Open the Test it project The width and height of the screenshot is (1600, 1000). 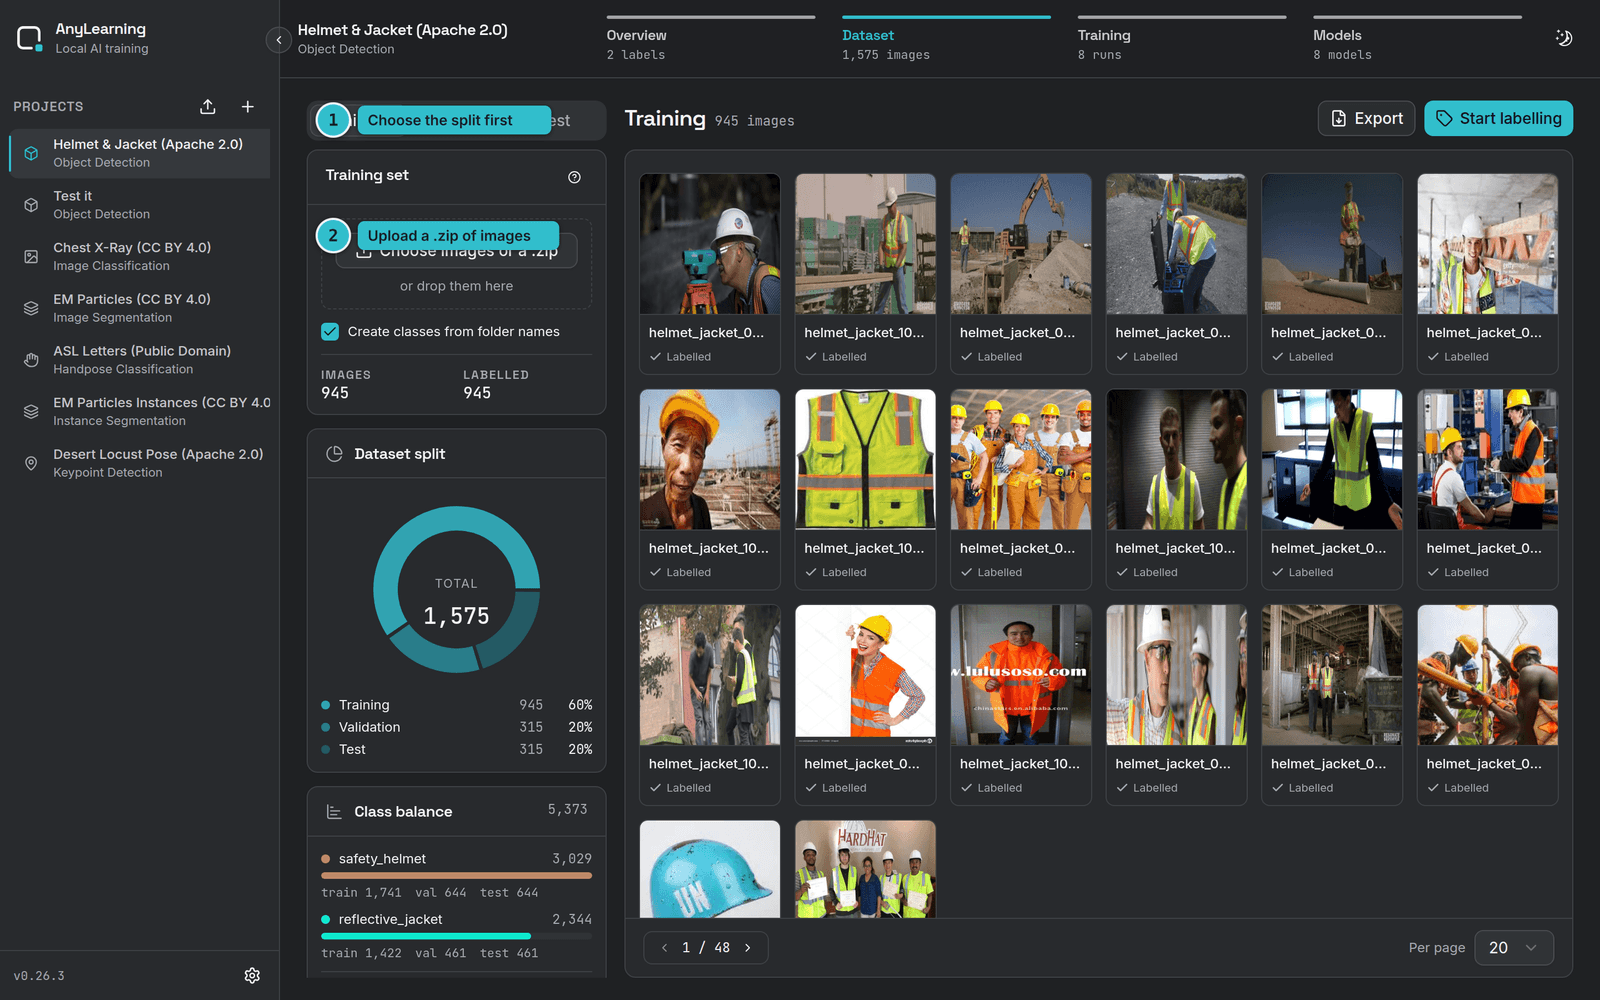[x=140, y=204]
